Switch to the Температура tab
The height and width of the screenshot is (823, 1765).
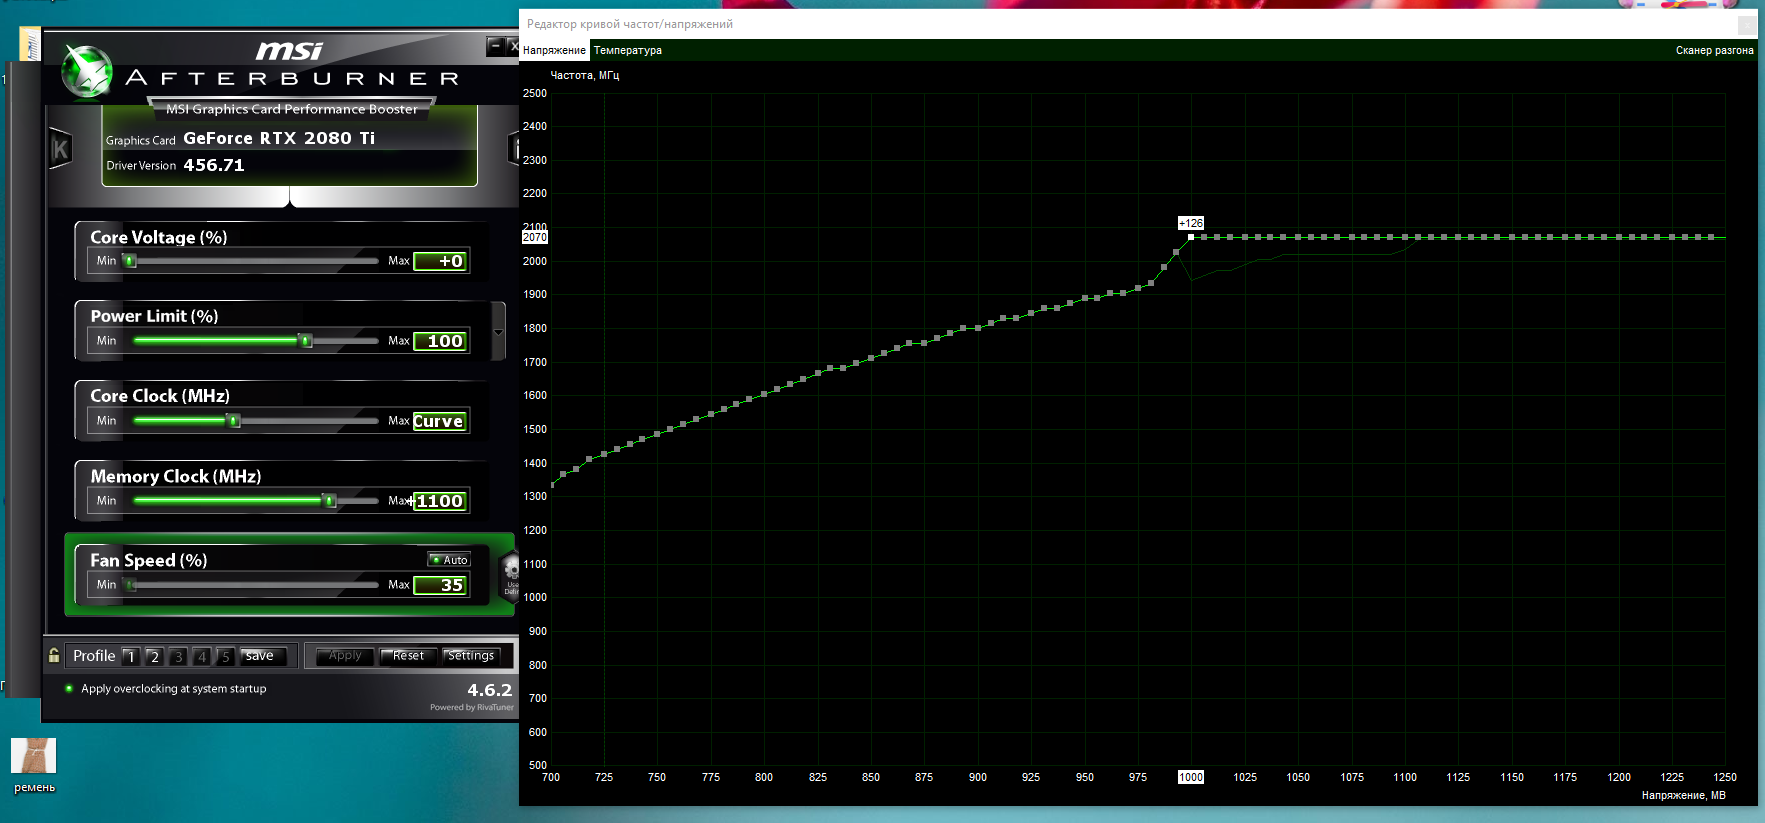point(628,50)
